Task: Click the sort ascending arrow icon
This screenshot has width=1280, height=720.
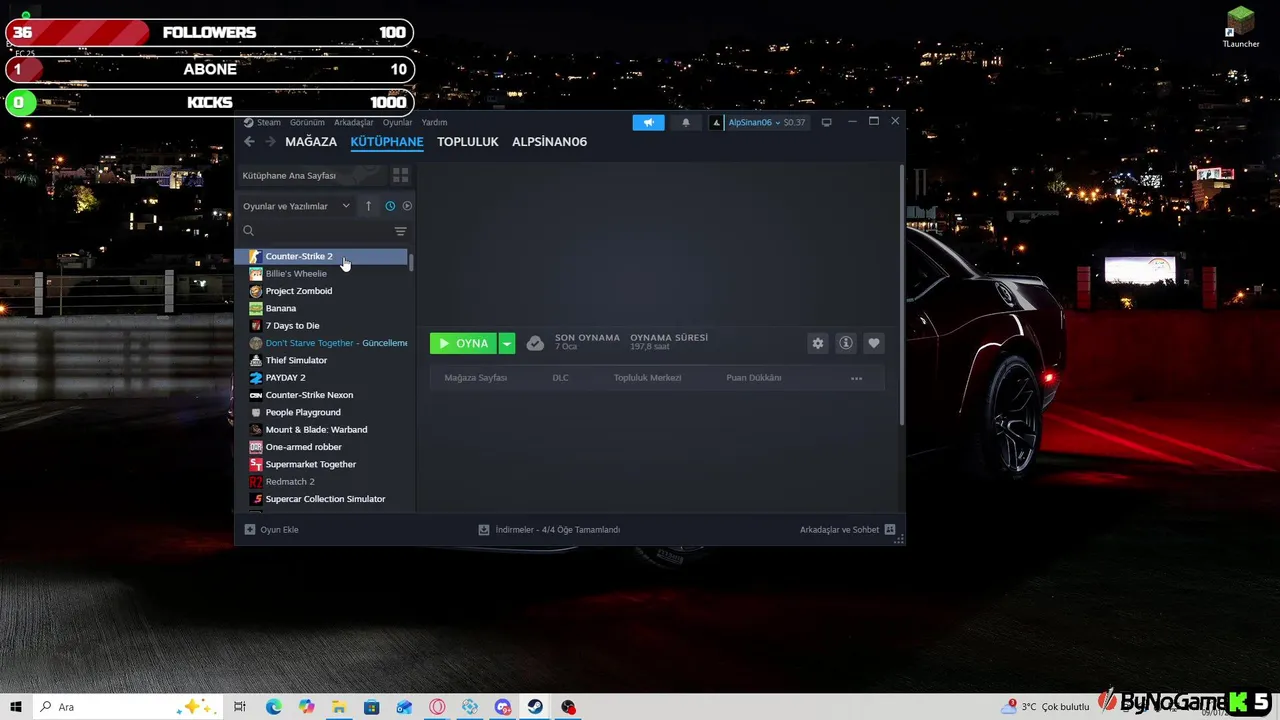Action: (x=368, y=206)
